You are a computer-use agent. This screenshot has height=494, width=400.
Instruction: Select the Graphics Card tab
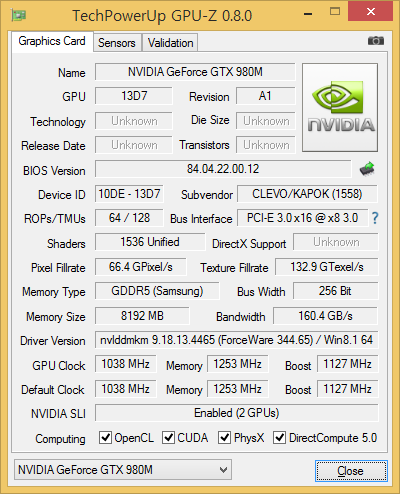[x=52, y=41]
